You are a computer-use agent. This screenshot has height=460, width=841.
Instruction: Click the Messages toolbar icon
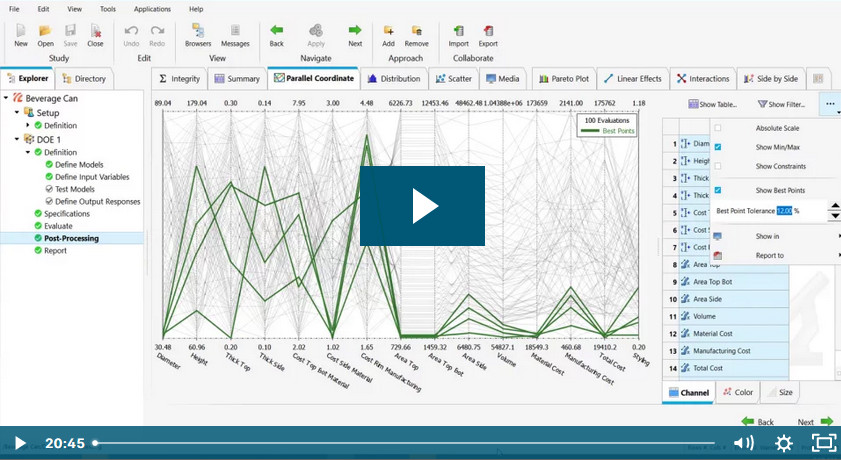(235, 31)
